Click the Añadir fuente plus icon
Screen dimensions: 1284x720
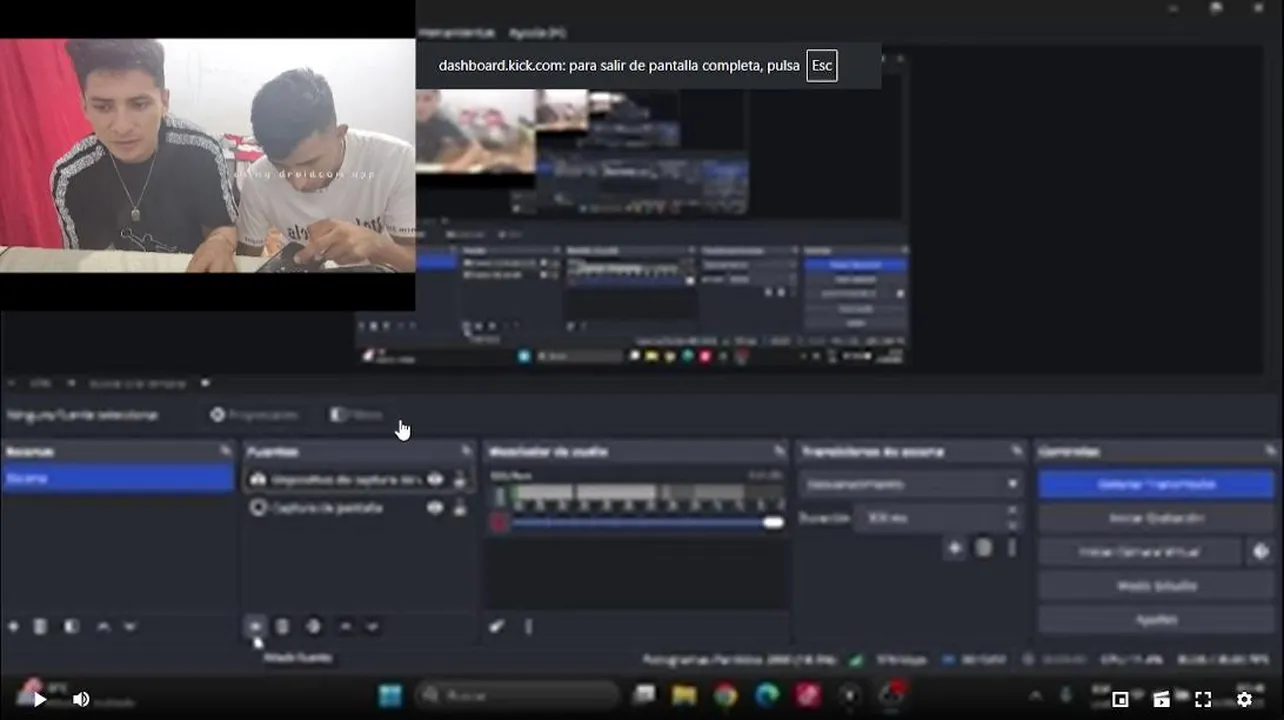(255, 627)
